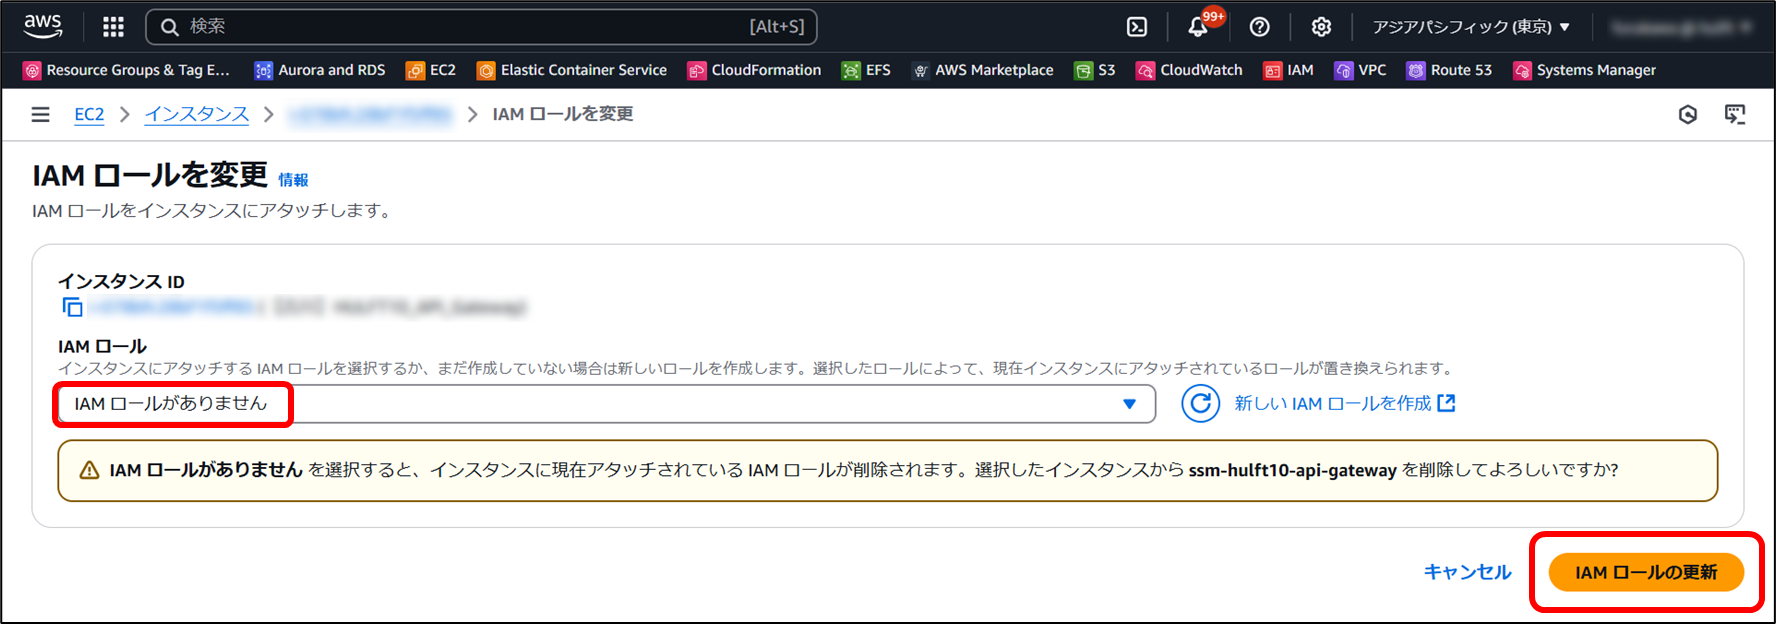Open the blurred instance ID breadcrumb
The image size is (1776, 624).
(x=370, y=115)
